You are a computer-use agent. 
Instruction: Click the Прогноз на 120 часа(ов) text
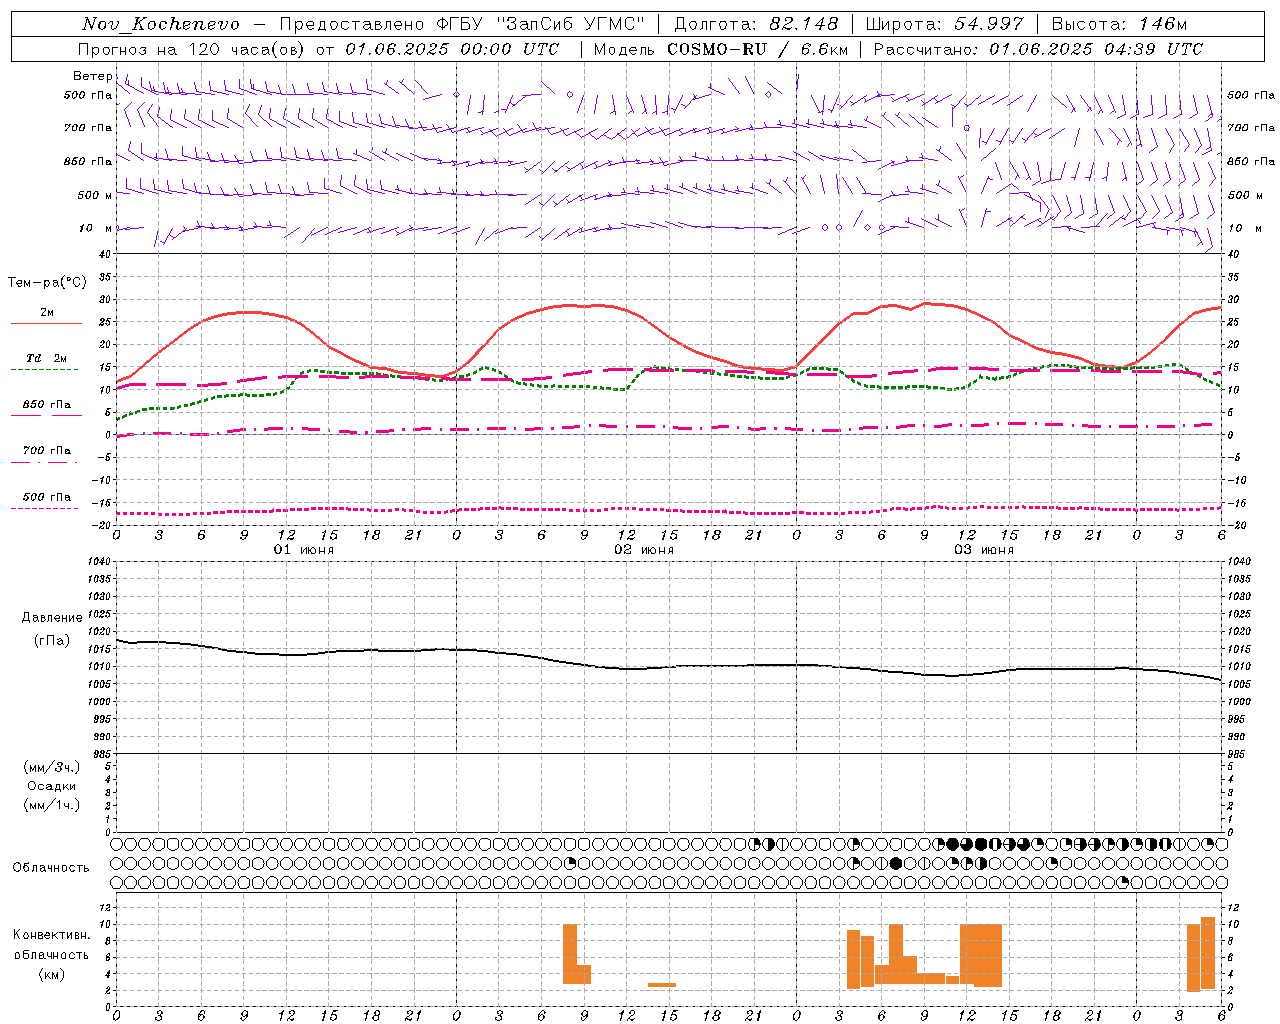point(193,49)
